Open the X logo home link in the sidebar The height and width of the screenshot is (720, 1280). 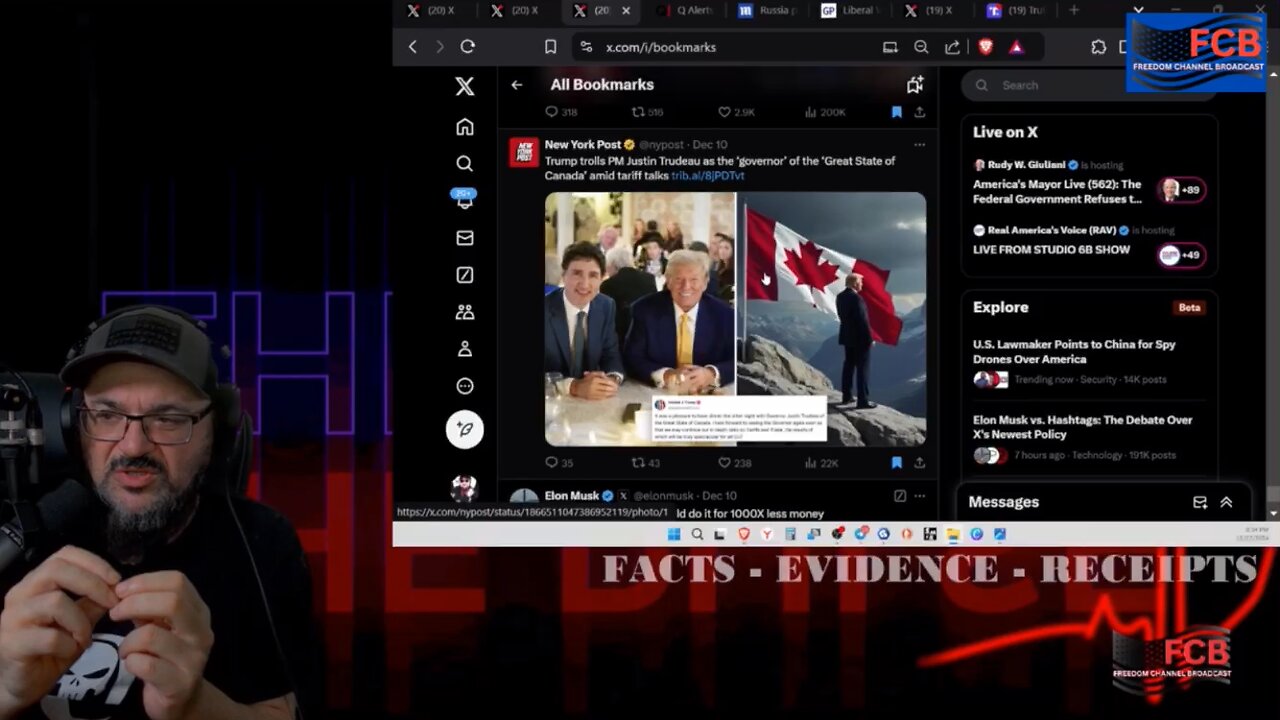[465, 86]
